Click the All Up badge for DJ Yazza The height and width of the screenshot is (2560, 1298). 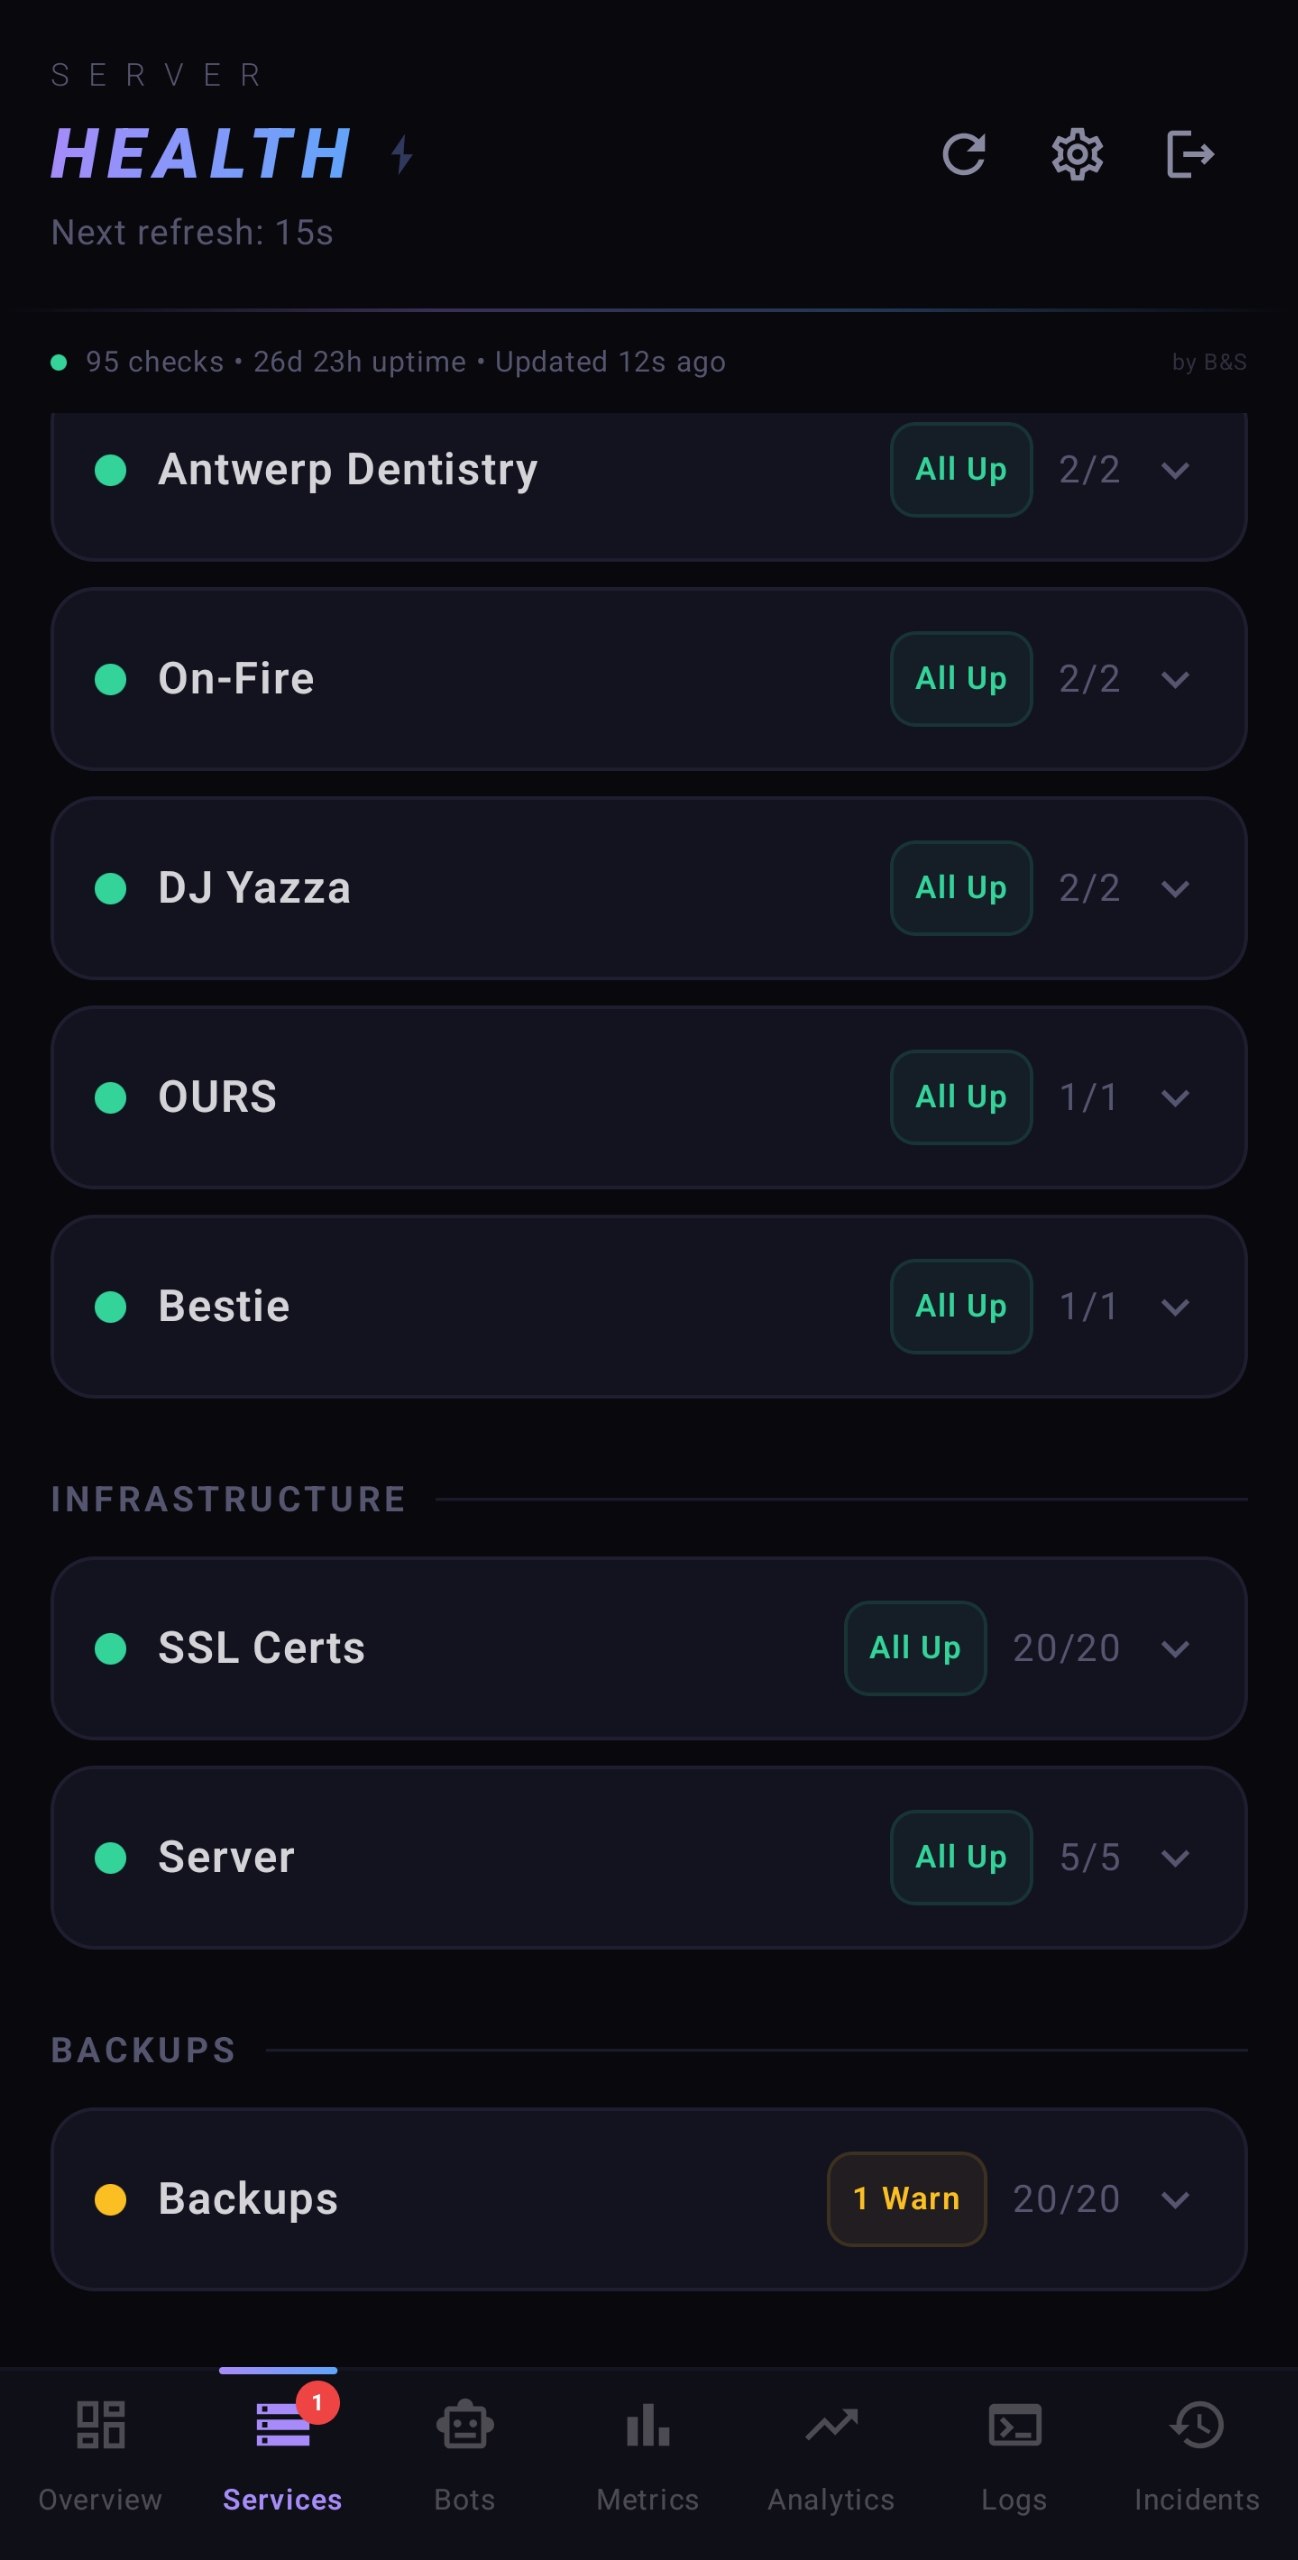[959, 887]
